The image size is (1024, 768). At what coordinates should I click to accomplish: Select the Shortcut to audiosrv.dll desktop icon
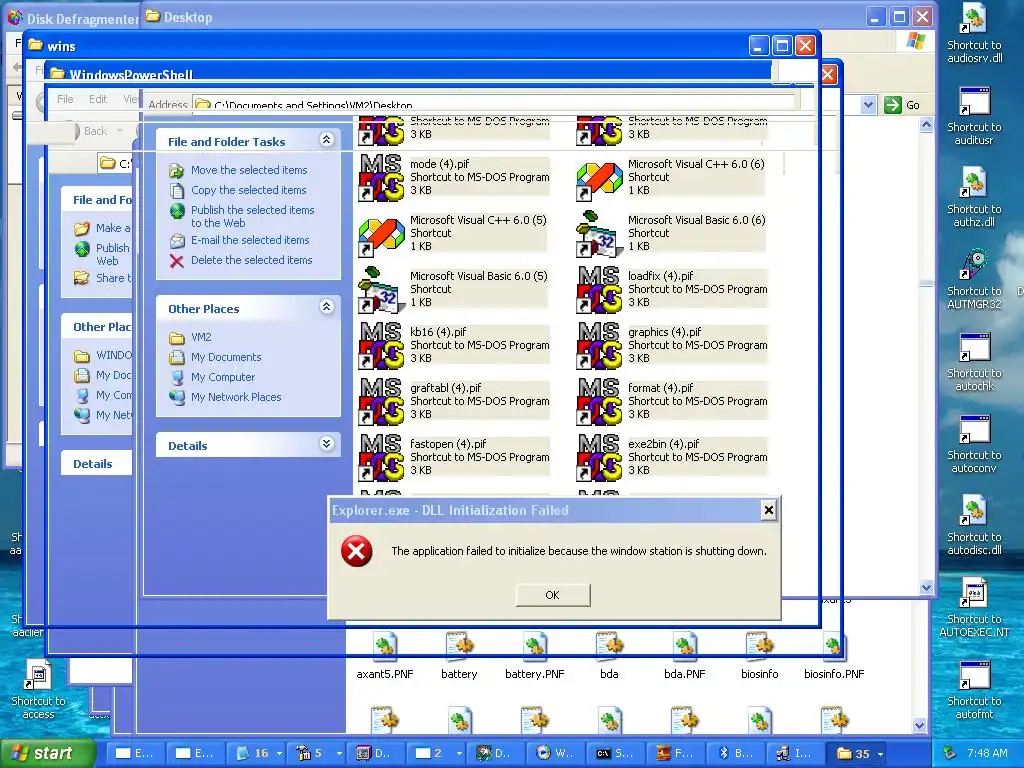coord(974,20)
